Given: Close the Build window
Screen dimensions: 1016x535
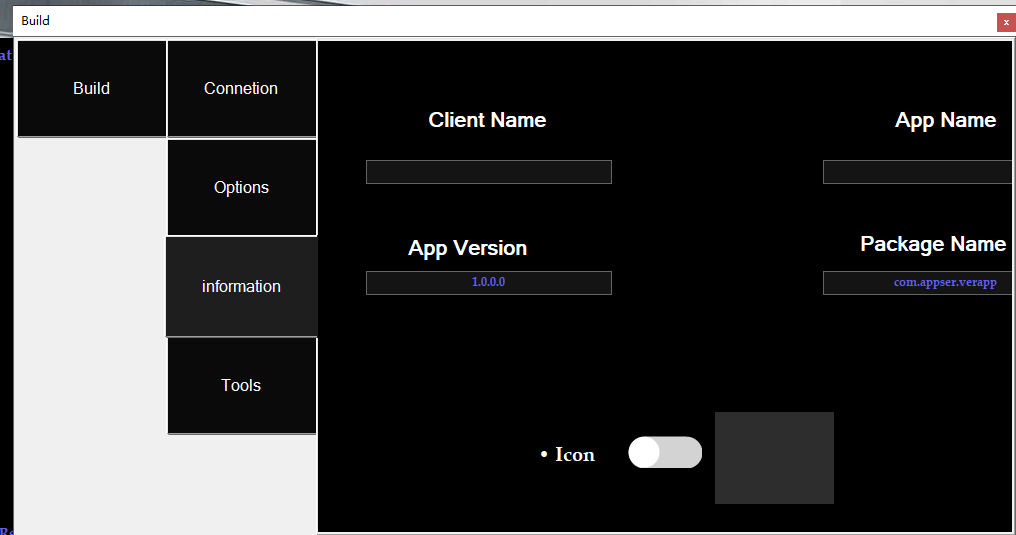Looking at the screenshot, I should click(x=1005, y=22).
